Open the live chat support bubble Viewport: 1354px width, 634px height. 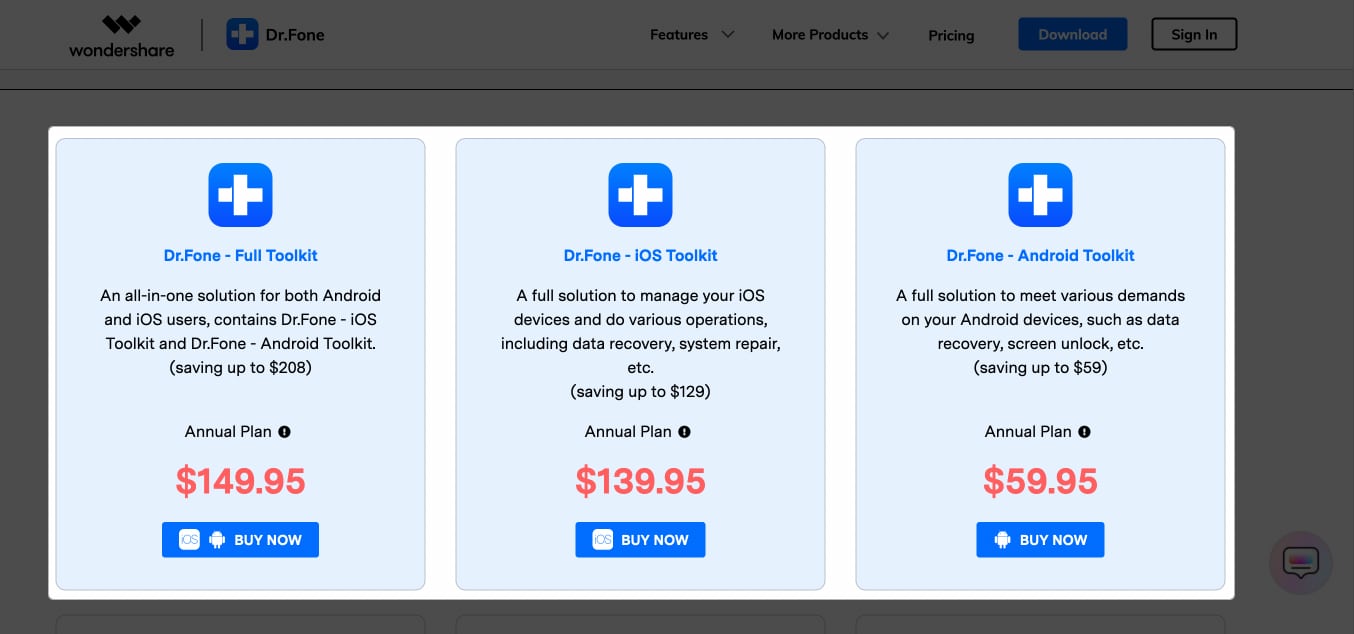tap(1301, 563)
